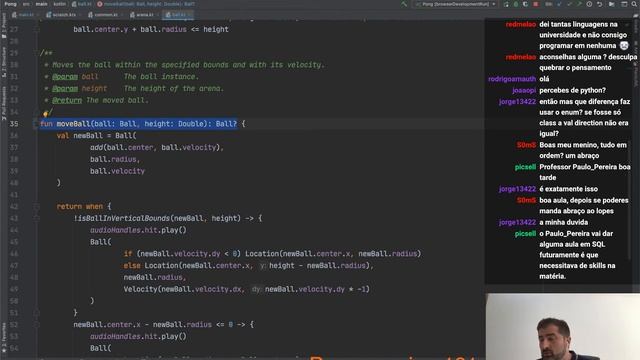
Task: Click main folder in the navigation breadcrumb
Action: tap(42, 4)
